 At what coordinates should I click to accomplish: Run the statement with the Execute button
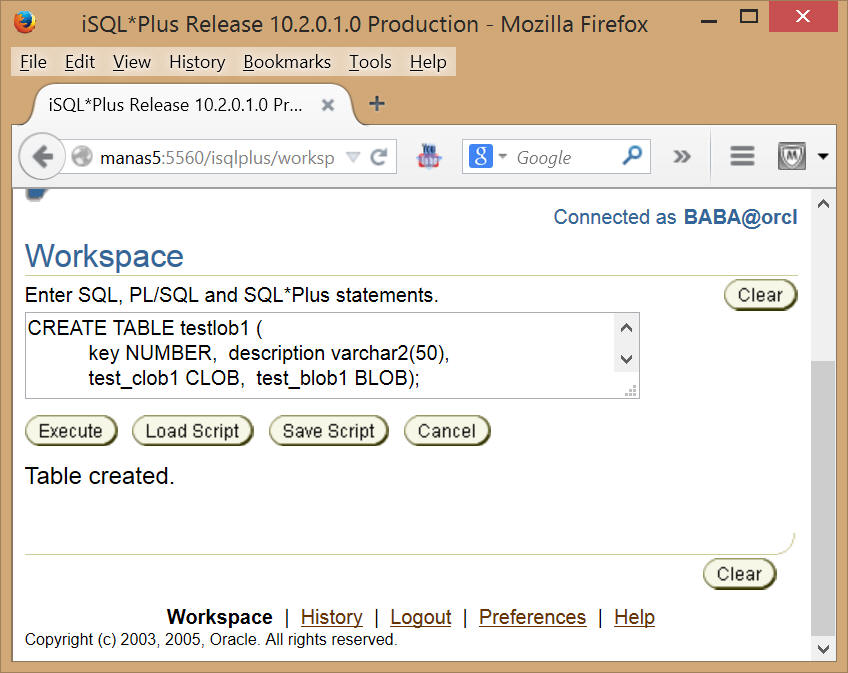click(x=71, y=431)
